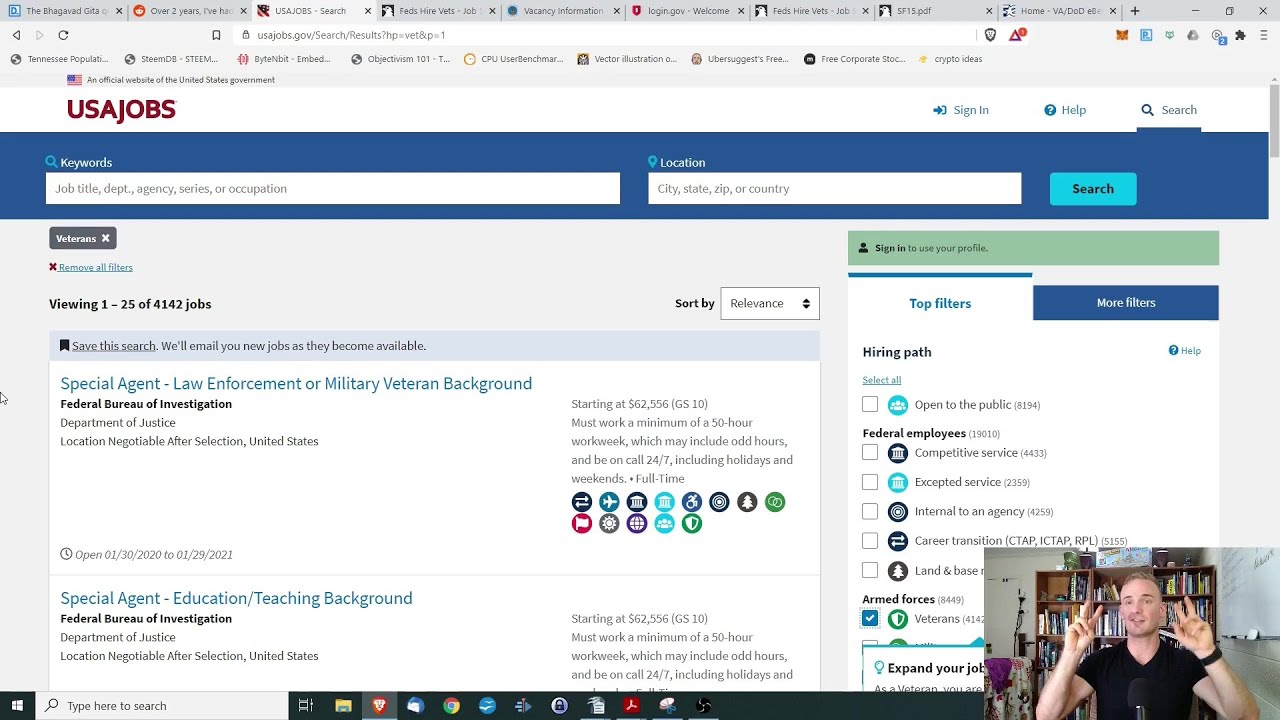Remove the Veterans filter tag
The width and height of the screenshot is (1280, 720).
tap(105, 239)
